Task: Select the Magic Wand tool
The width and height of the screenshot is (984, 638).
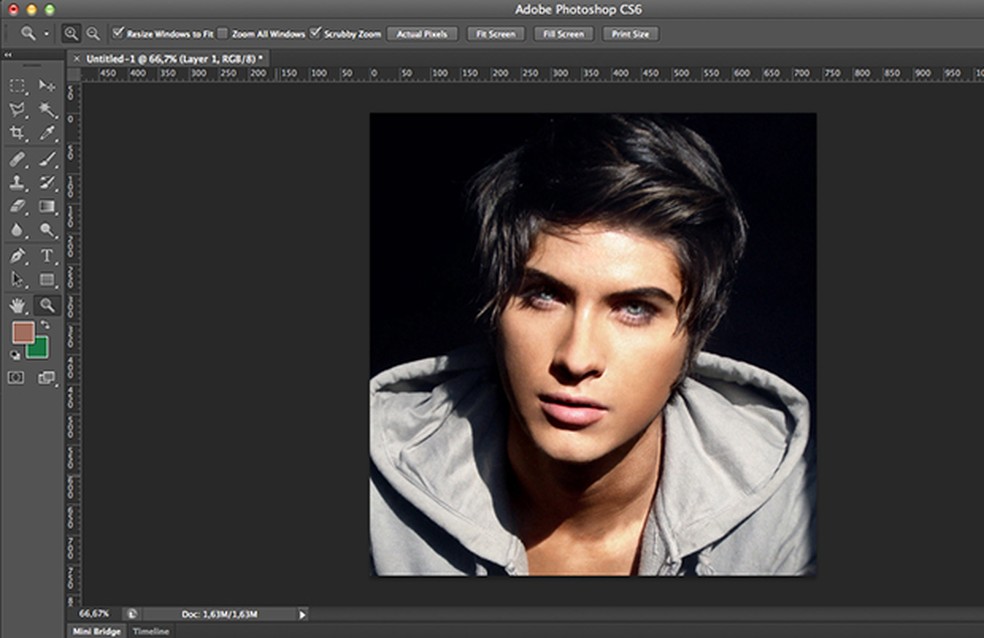Action: click(47, 109)
